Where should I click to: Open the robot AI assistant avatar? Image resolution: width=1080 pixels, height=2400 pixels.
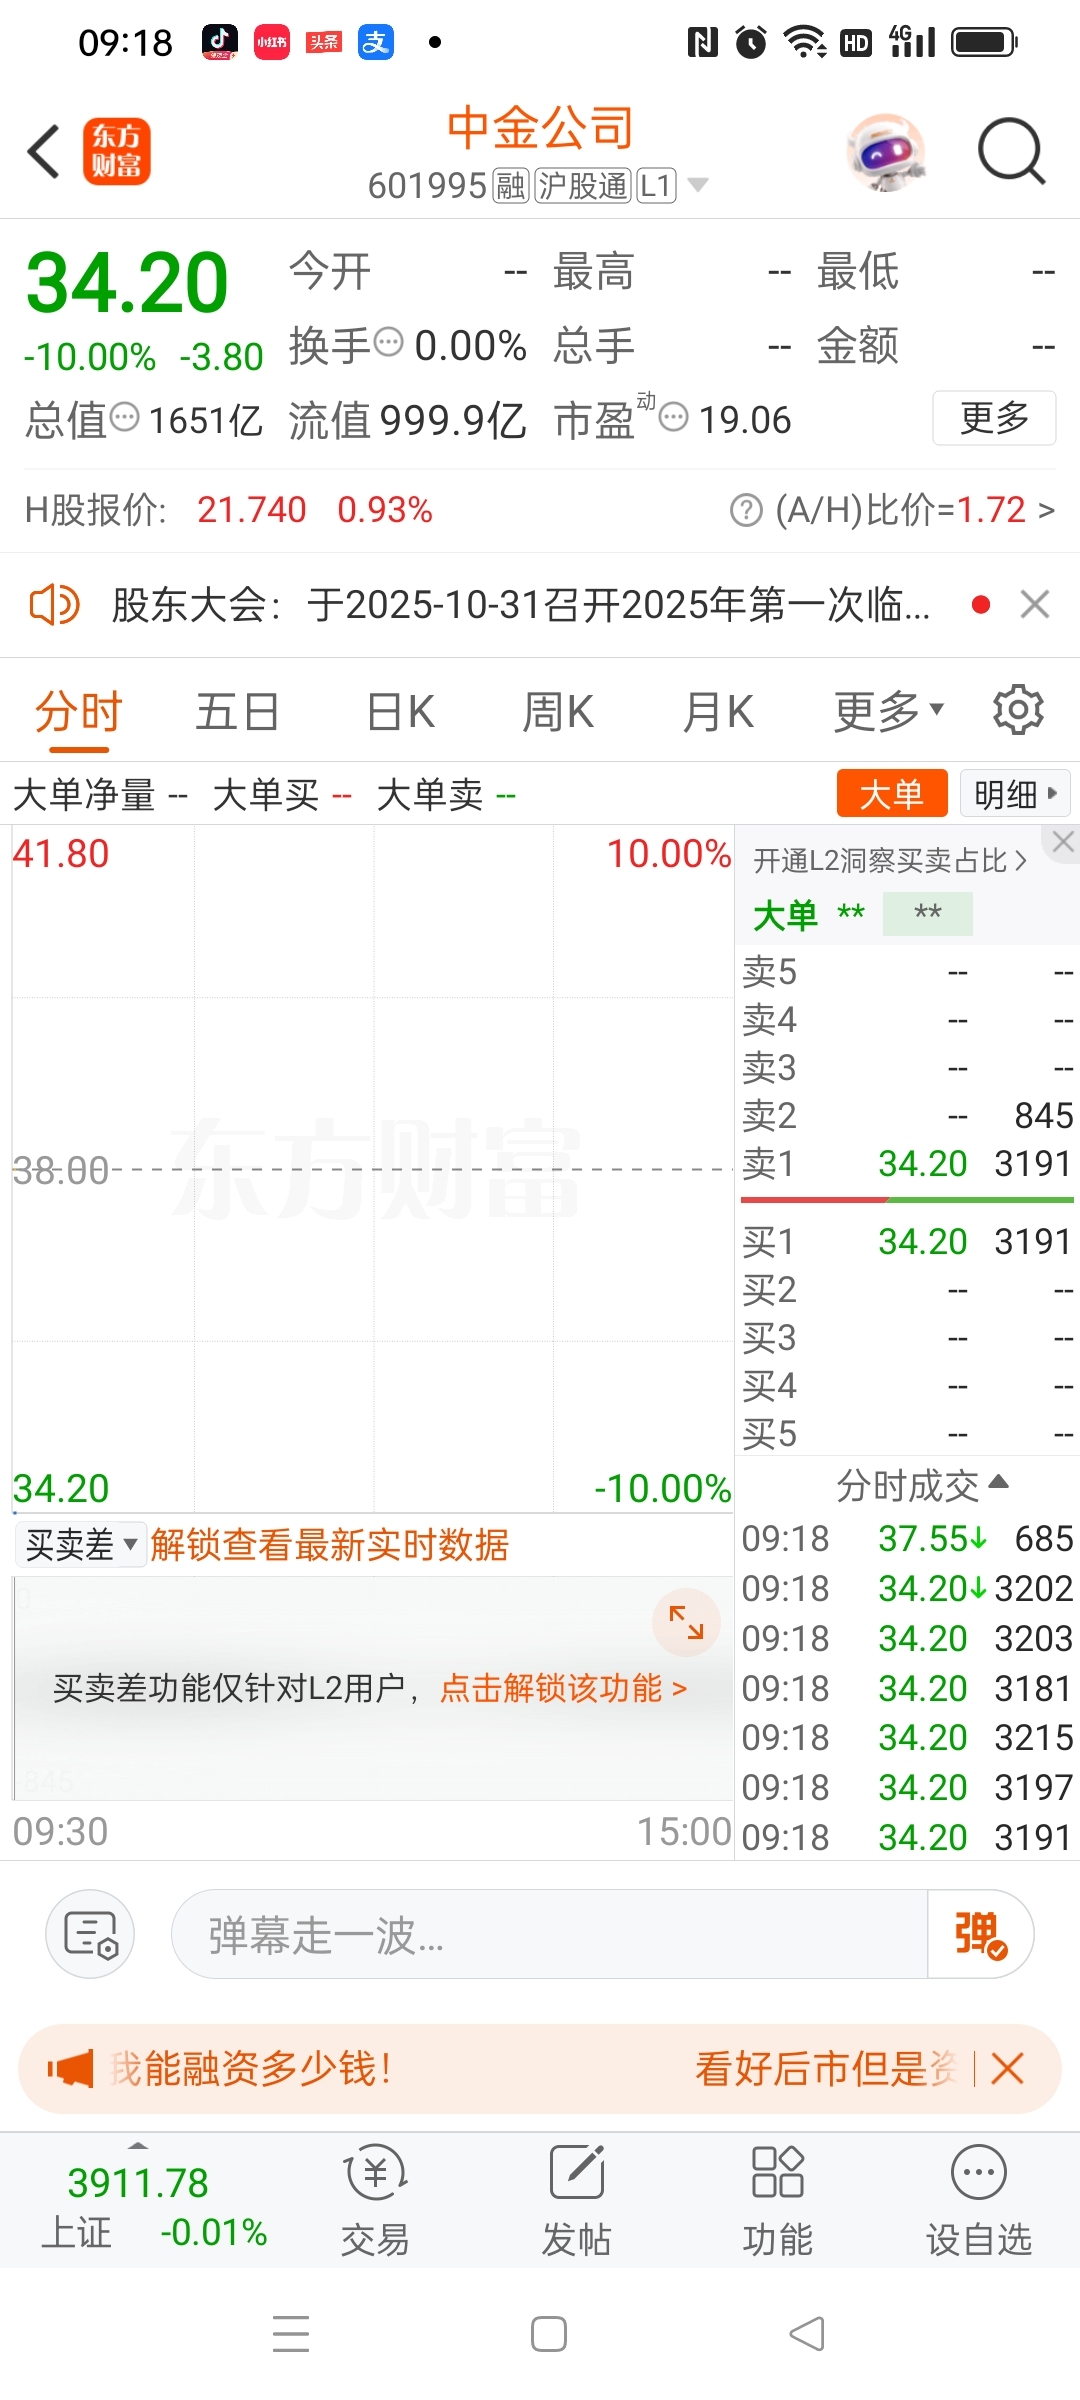point(886,152)
